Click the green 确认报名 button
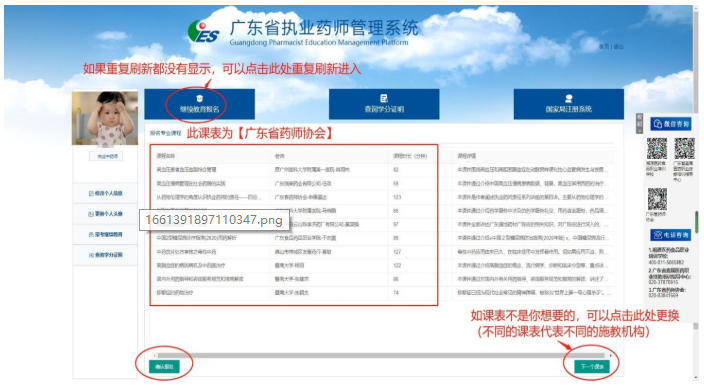The width and height of the screenshot is (704, 388). click(164, 366)
